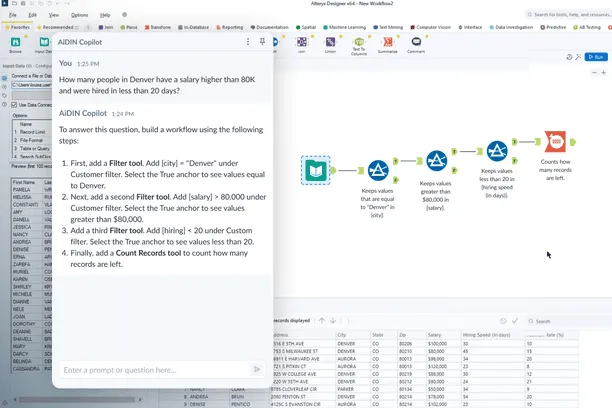Viewport: 612px width, 408px height.
Task: Select the Input Data node on the canvas
Action: pos(315,171)
